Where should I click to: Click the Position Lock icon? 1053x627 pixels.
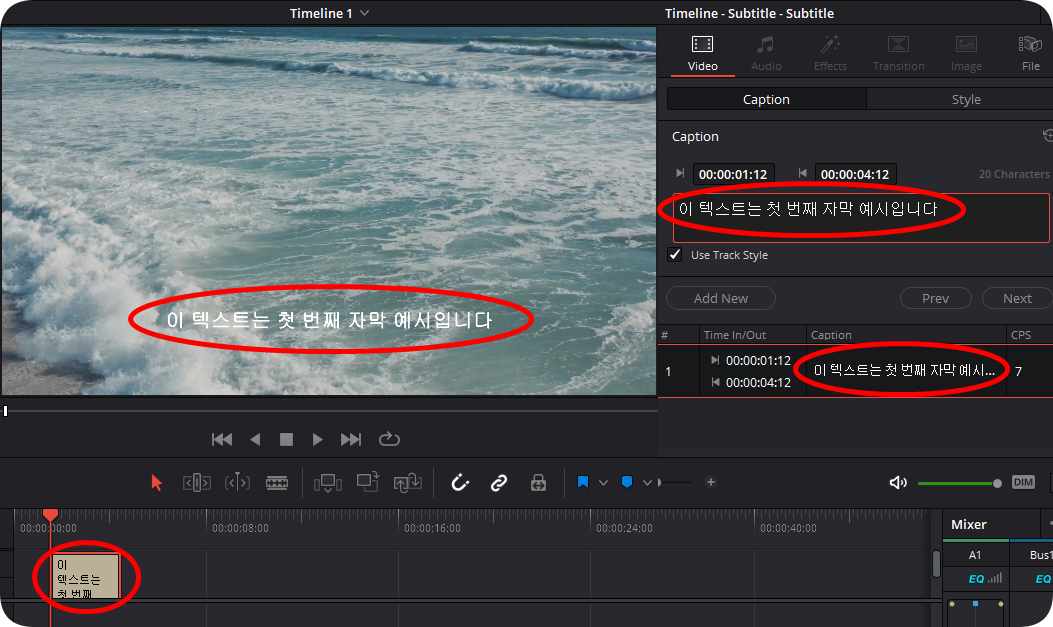(538, 482)
